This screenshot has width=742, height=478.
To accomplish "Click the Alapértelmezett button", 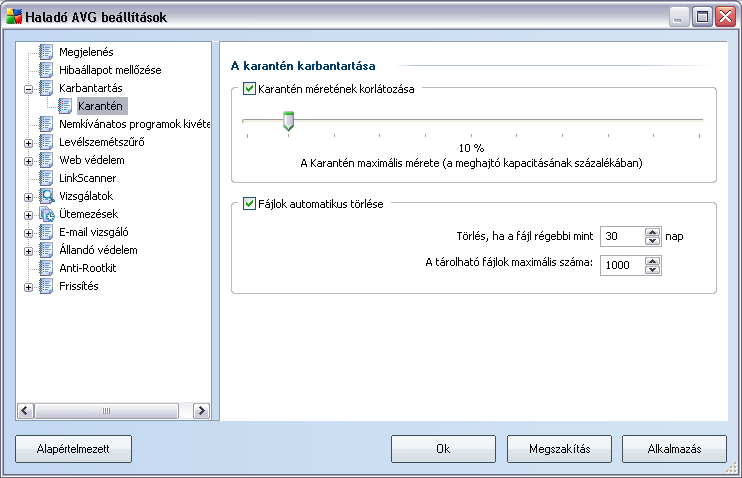I will click(73, 449).
